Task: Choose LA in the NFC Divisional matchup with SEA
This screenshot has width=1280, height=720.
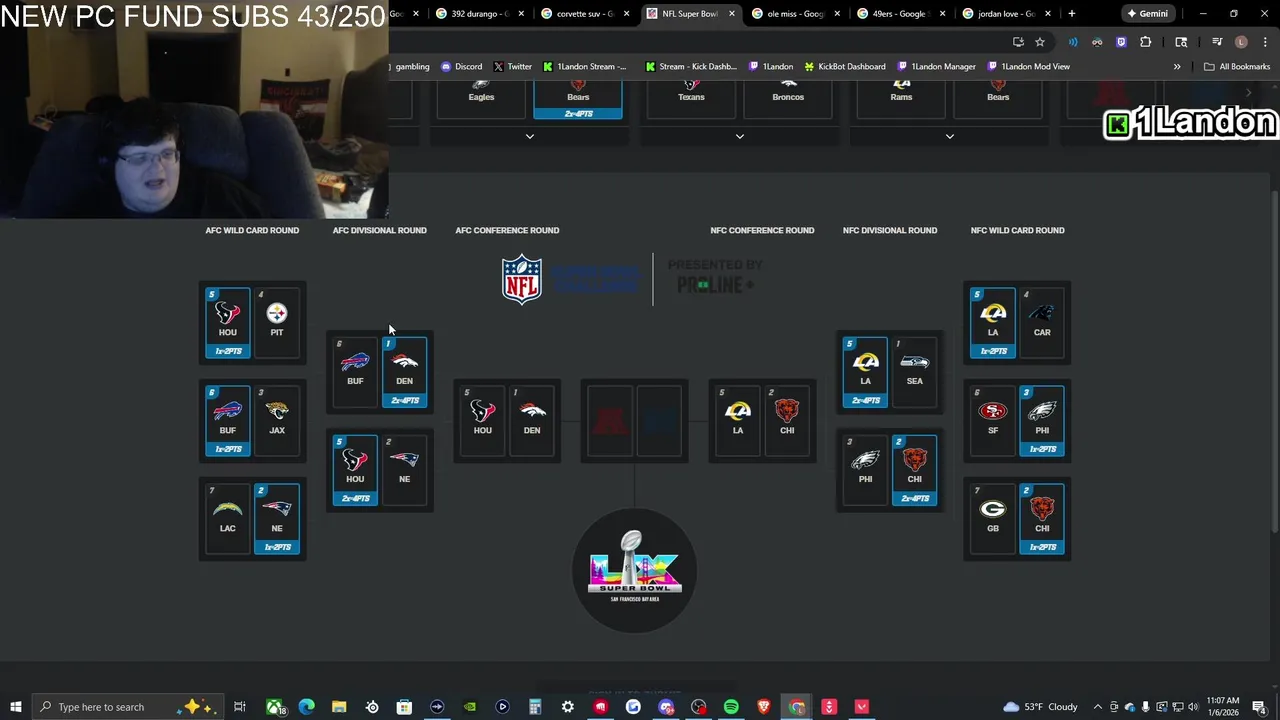Action: click(x=865, y=371)
